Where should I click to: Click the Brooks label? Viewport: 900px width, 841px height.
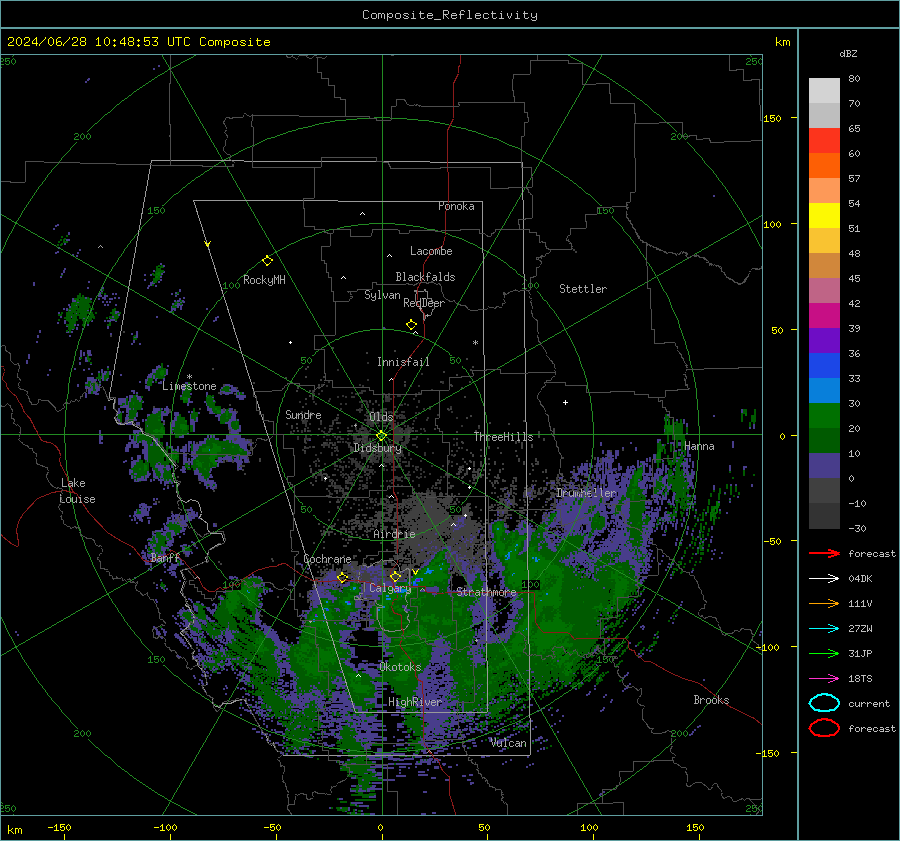[711, 700]
